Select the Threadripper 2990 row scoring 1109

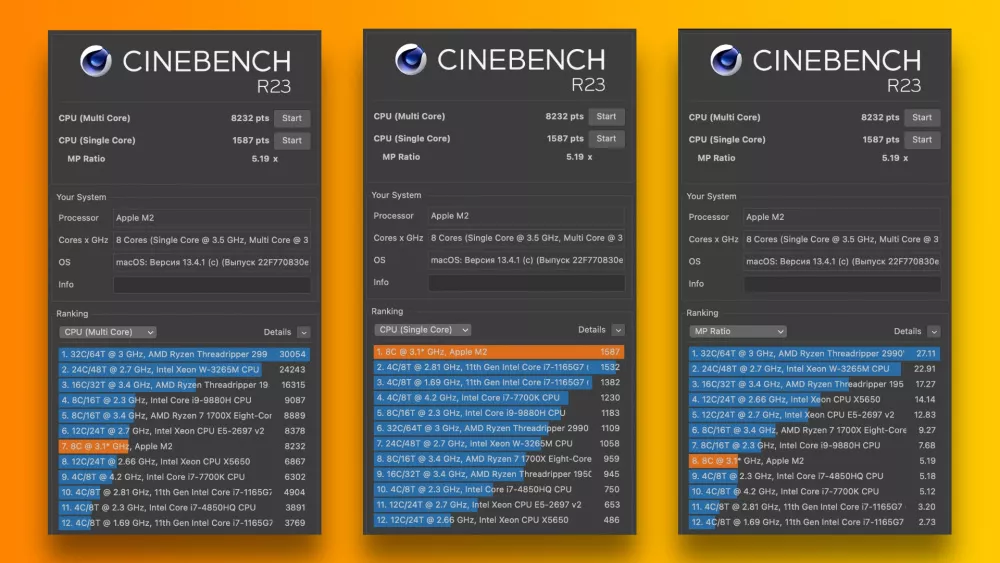click(499, 428)
